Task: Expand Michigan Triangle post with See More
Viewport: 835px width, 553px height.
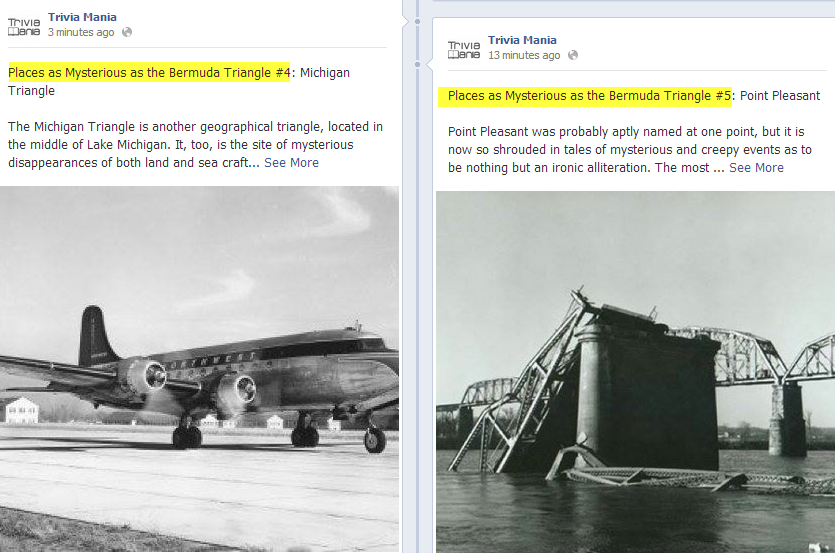Action: [291, 162]
